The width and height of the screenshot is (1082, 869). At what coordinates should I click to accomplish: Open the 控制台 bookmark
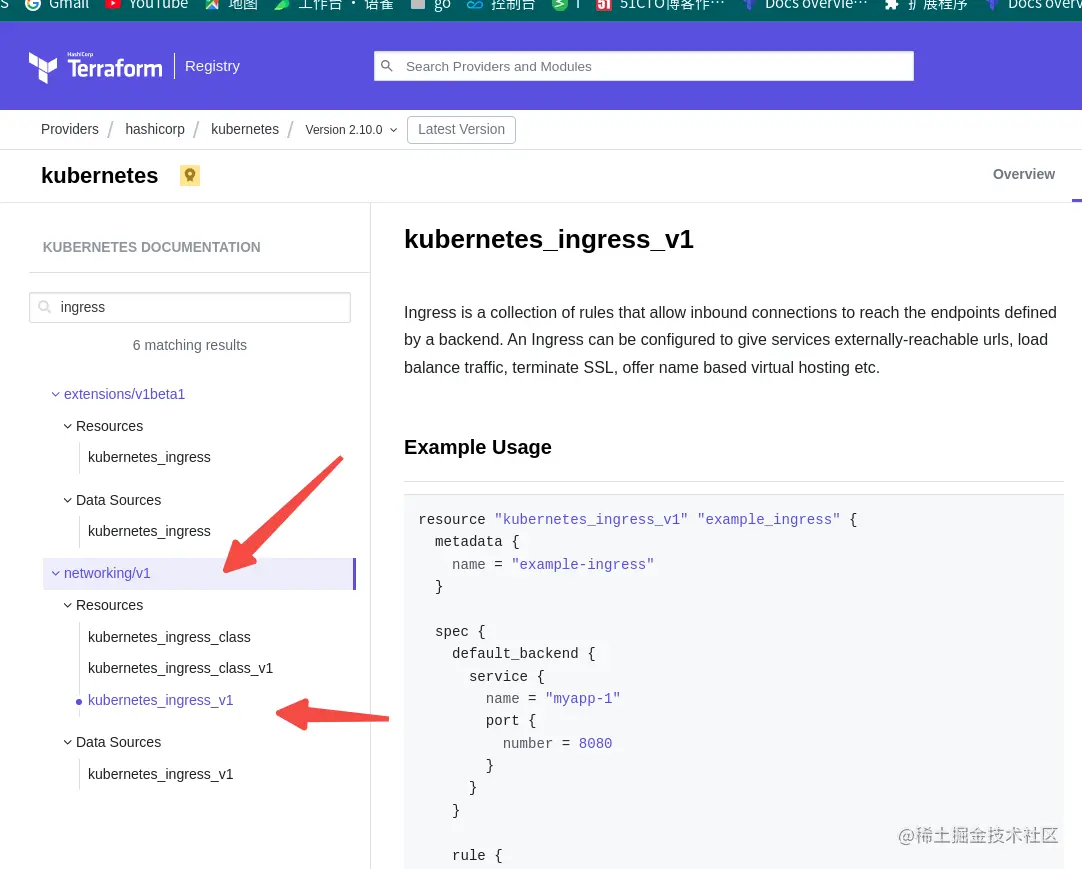[x=501, y=6]
